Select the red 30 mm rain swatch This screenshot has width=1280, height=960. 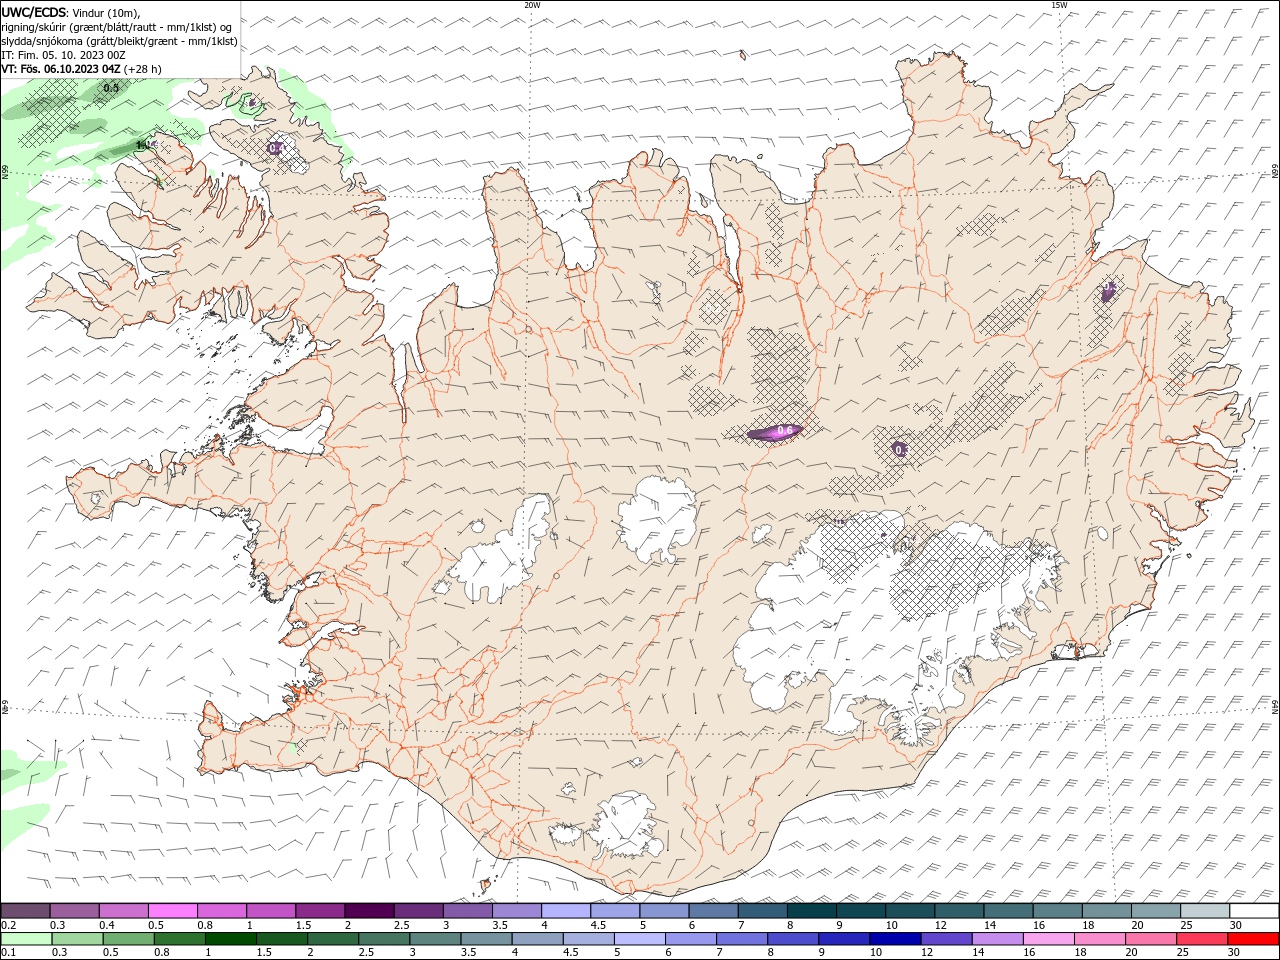(x=1253, y=939)
